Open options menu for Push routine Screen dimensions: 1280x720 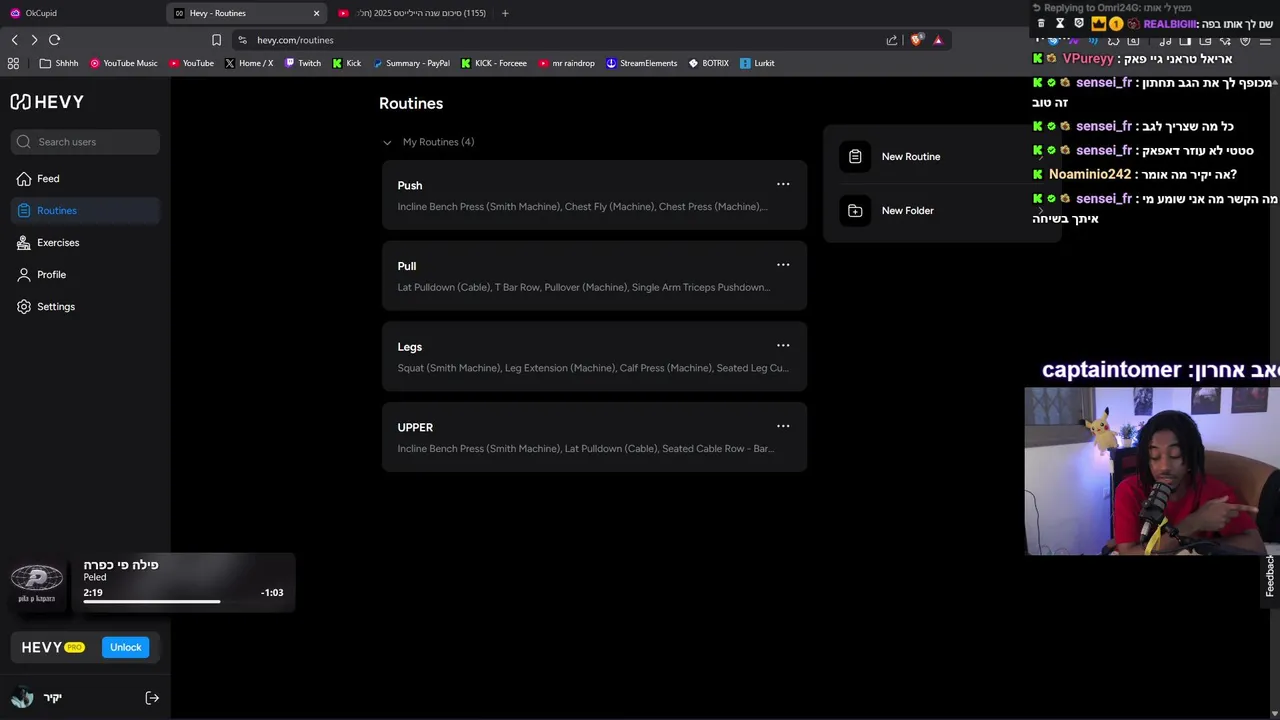coord(783,184)
